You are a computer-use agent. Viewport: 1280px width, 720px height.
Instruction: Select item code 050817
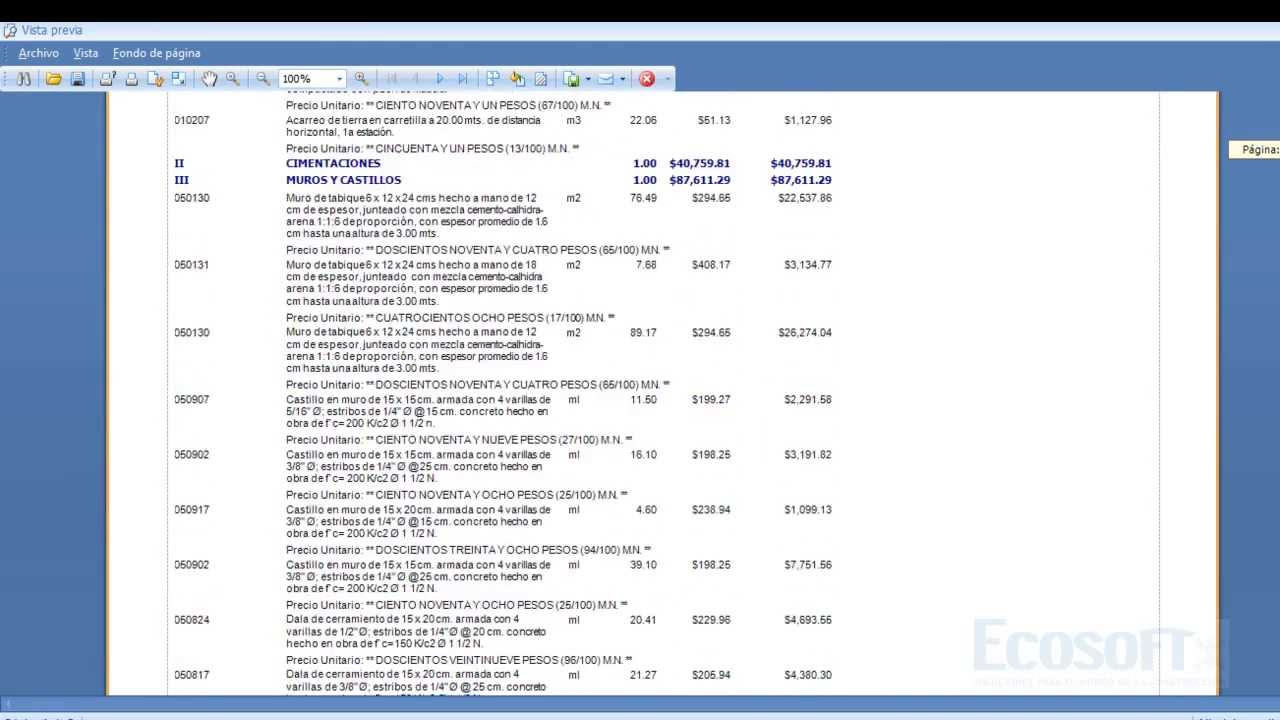(x=192, y=675)
